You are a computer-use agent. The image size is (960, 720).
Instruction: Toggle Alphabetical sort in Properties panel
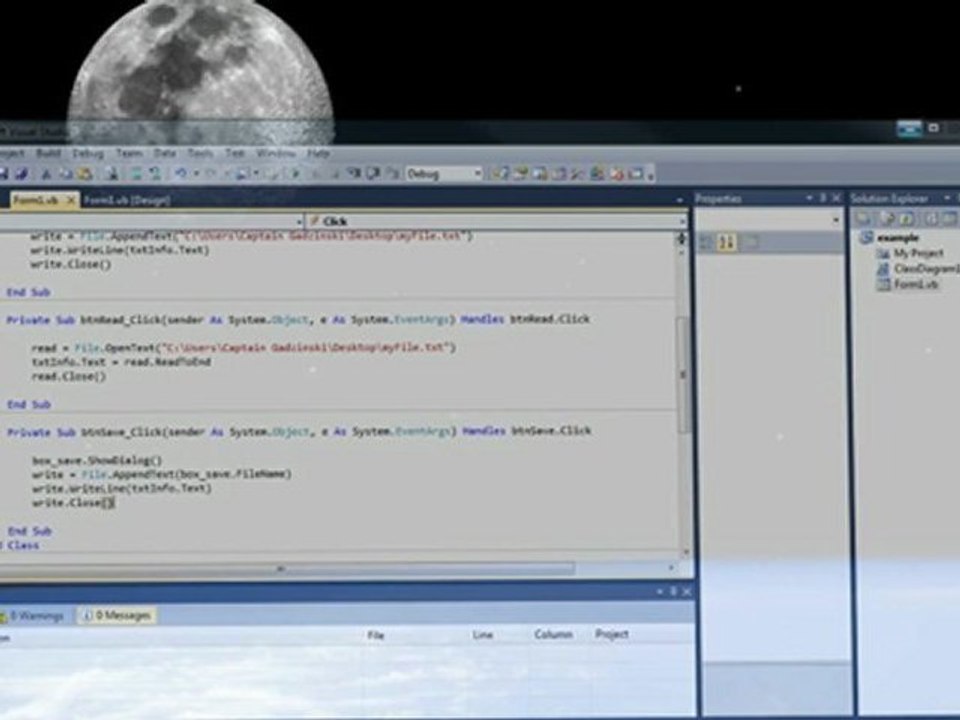(x=726, y=242)
